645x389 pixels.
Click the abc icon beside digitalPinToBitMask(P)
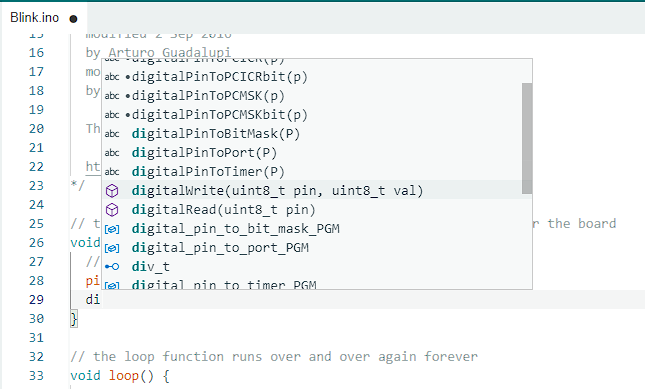click(112, 134)
